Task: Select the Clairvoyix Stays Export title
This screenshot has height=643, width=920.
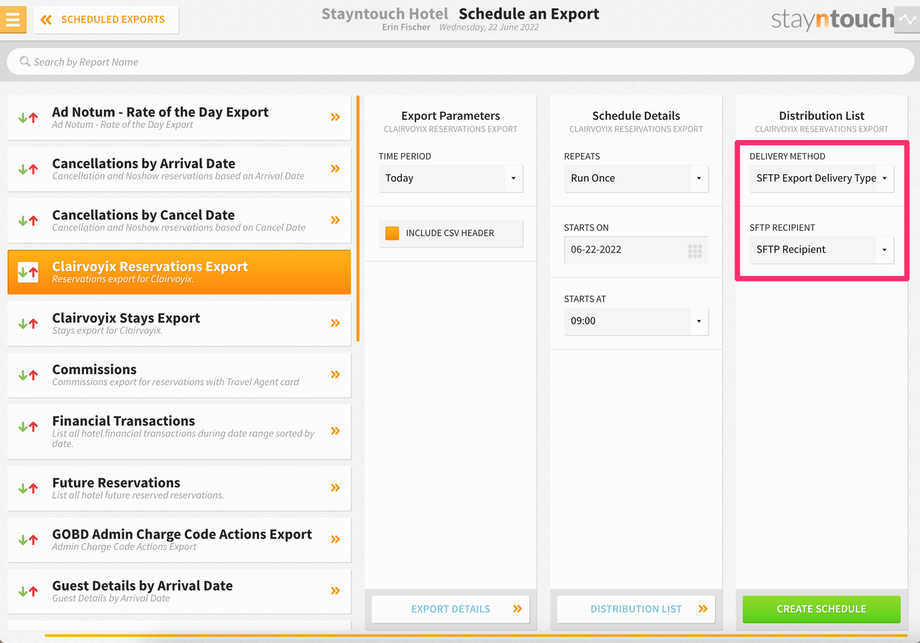Action: click(126, 318)
